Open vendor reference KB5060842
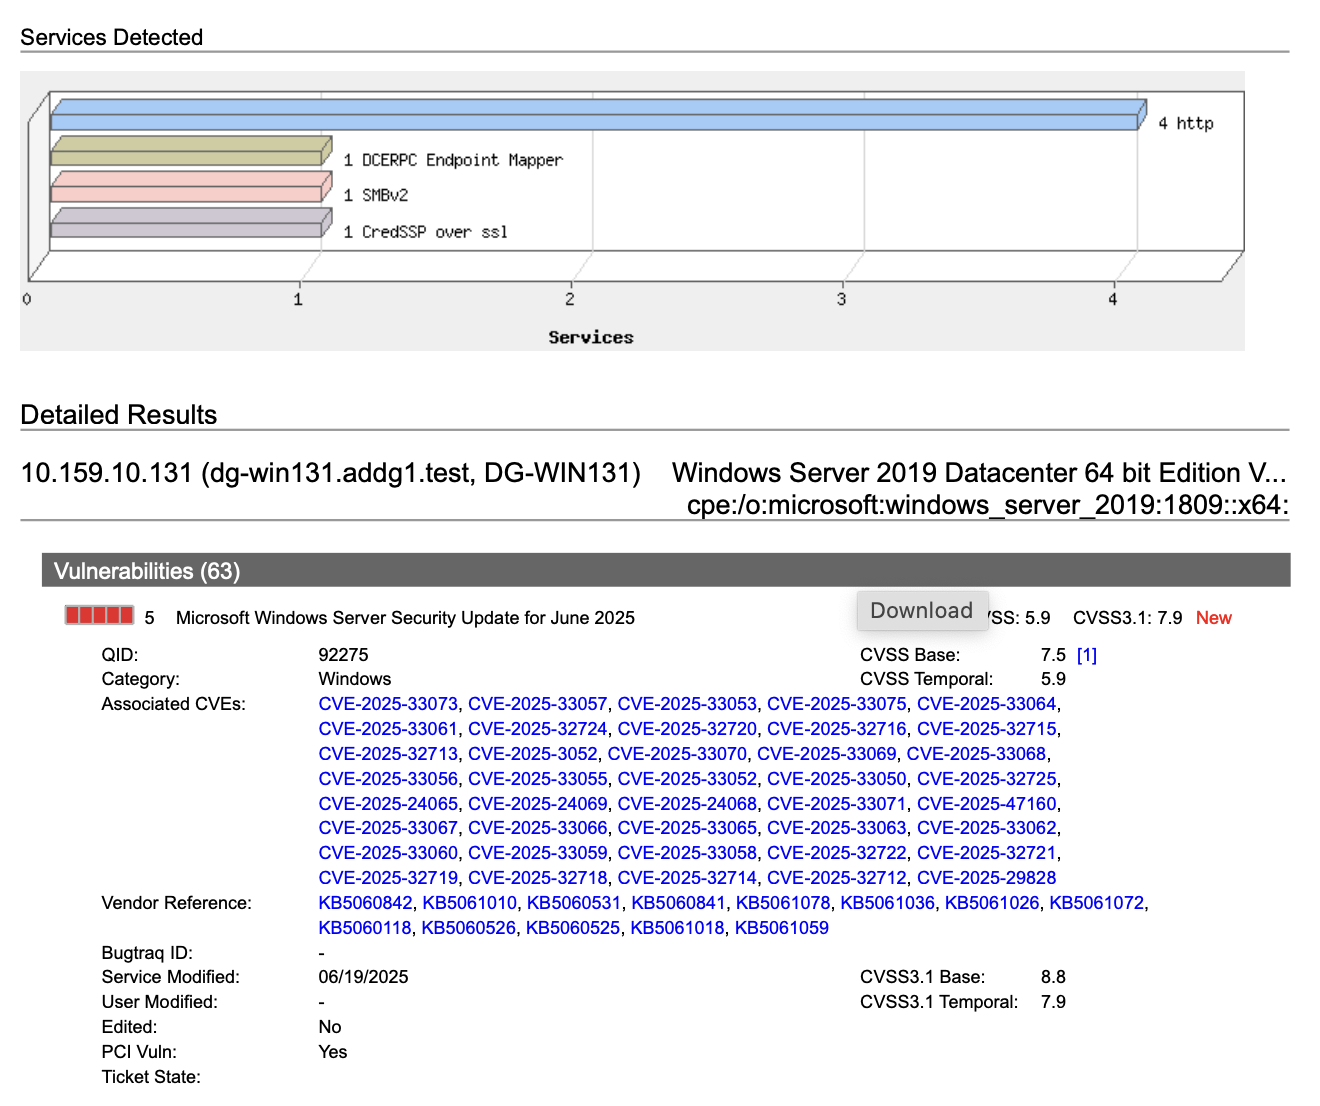1320x1106 pixels. [x=365, y=903]
